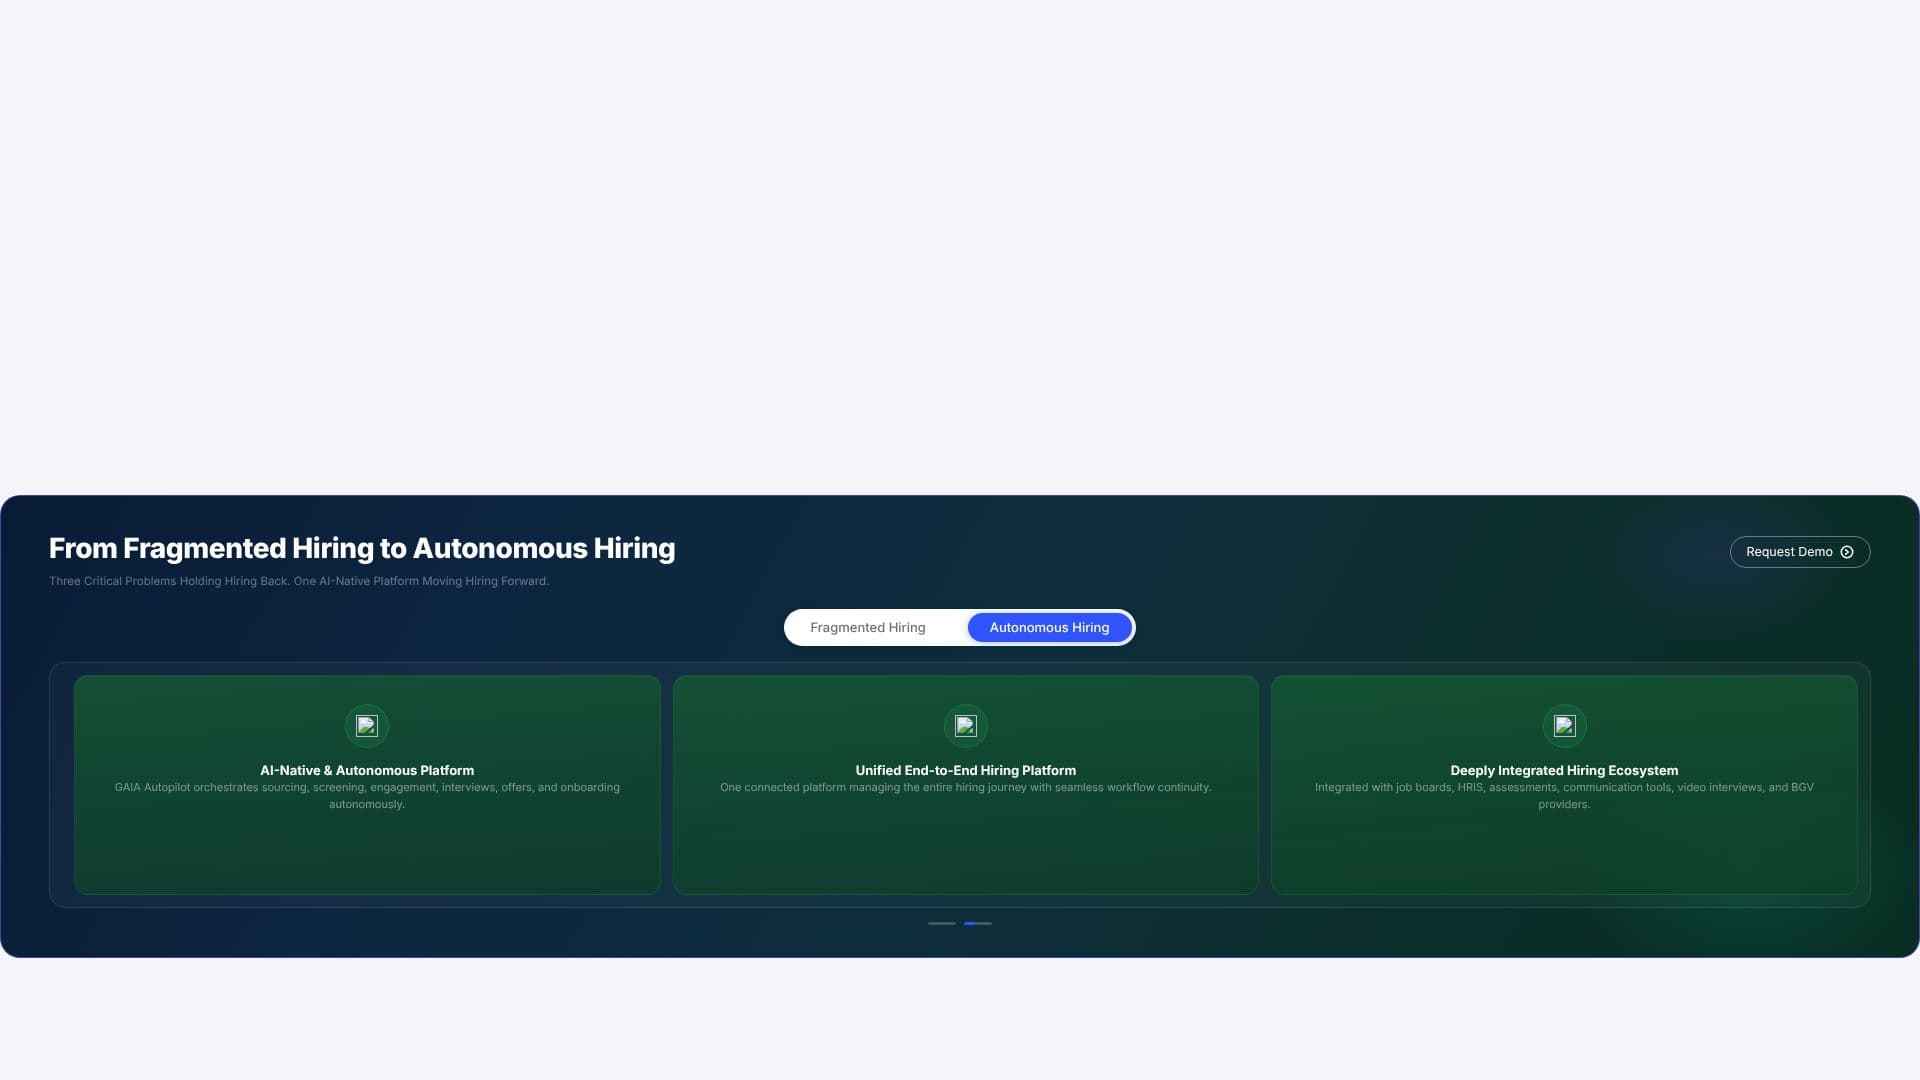Go to the first carousel slide indicator
Viewport: 1920px width, 1080px height.
tap(942, 923)
